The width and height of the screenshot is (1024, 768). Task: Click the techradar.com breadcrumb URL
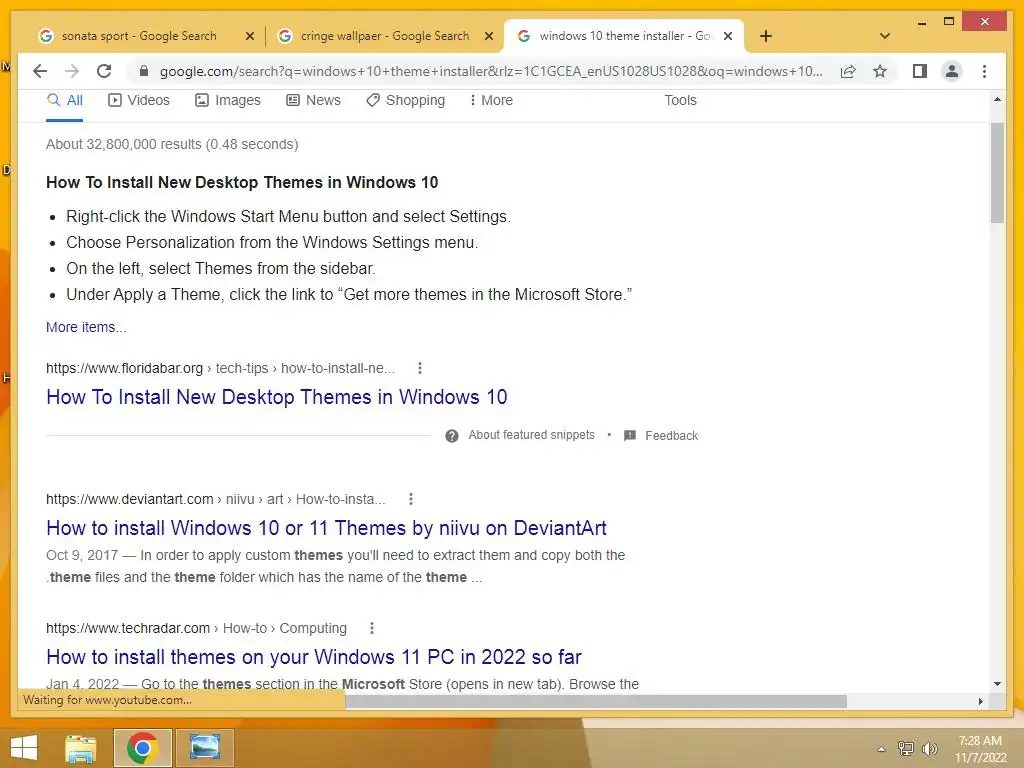coord(196,628)
